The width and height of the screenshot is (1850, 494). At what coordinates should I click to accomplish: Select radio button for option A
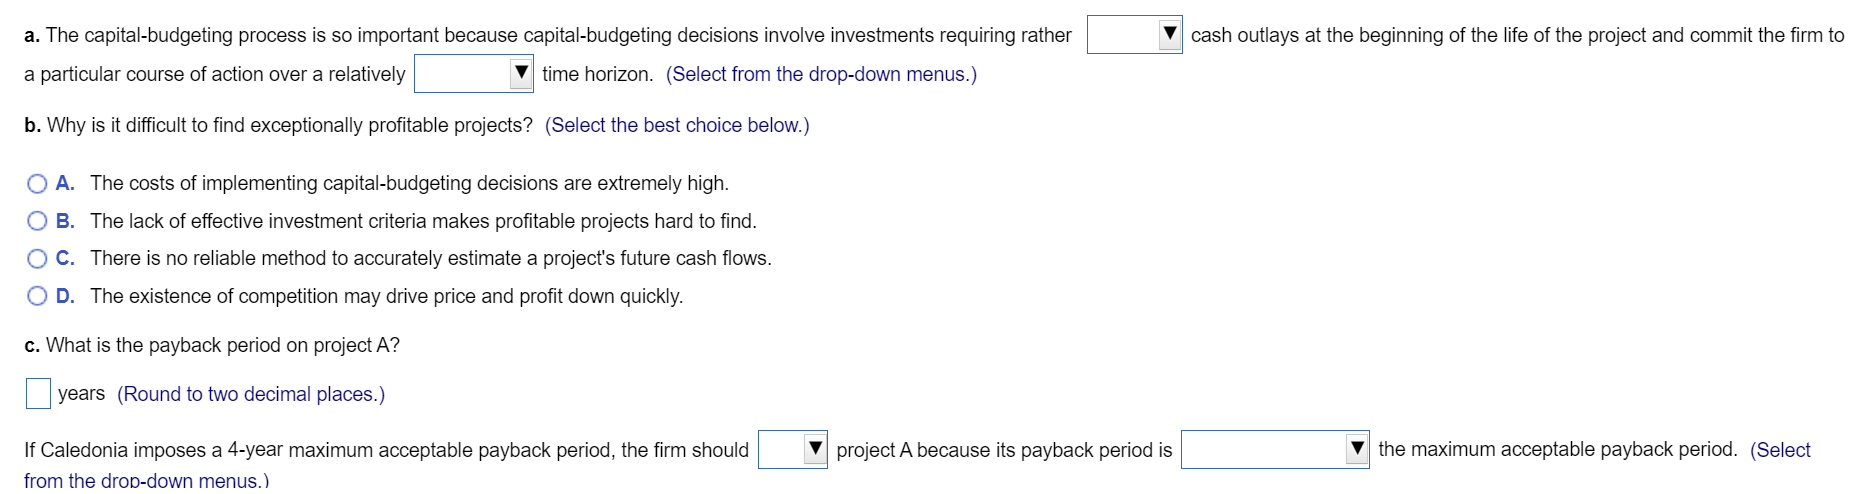point(38,183)
